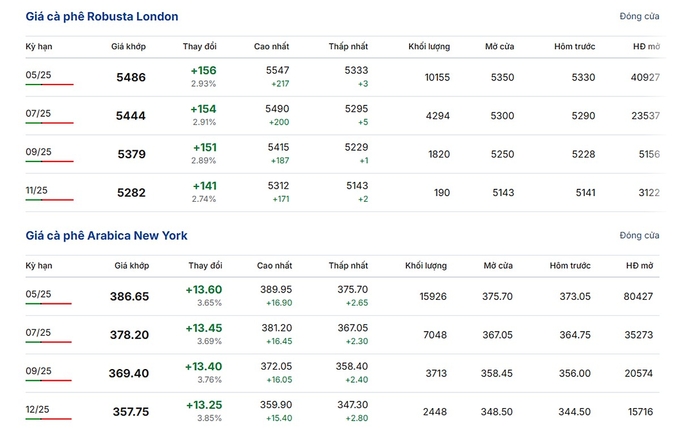This screenshot has height=428, width=680.
Task: Open the Giá cà phê Arabica New York heading
Action: point(107,235)
